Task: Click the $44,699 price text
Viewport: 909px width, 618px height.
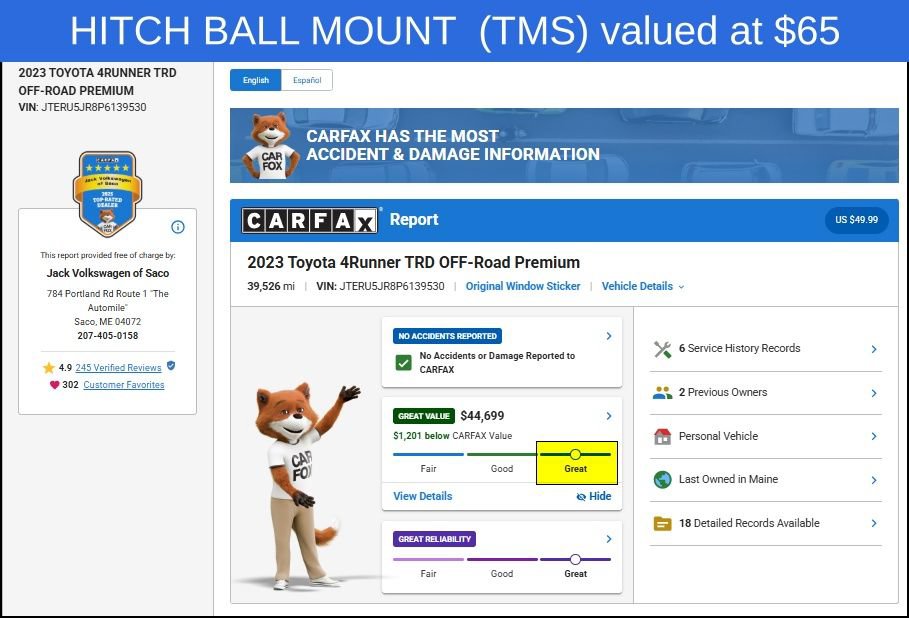Action: (482, 416)
